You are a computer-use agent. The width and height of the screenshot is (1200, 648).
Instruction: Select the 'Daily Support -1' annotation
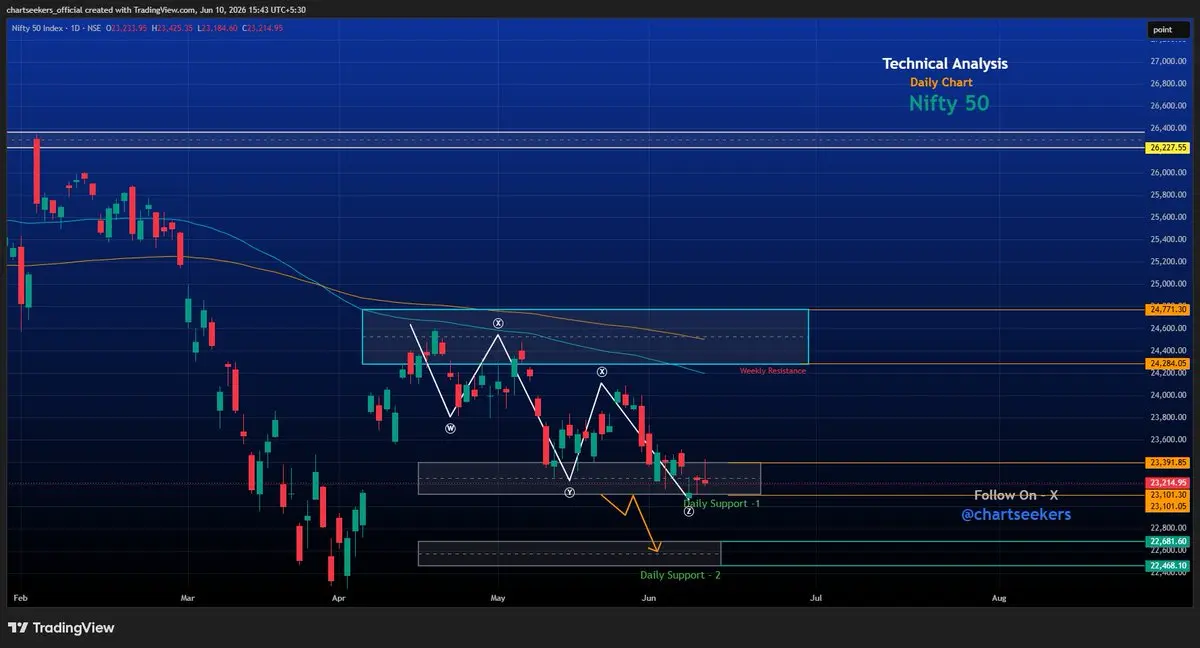pos(721,503)
